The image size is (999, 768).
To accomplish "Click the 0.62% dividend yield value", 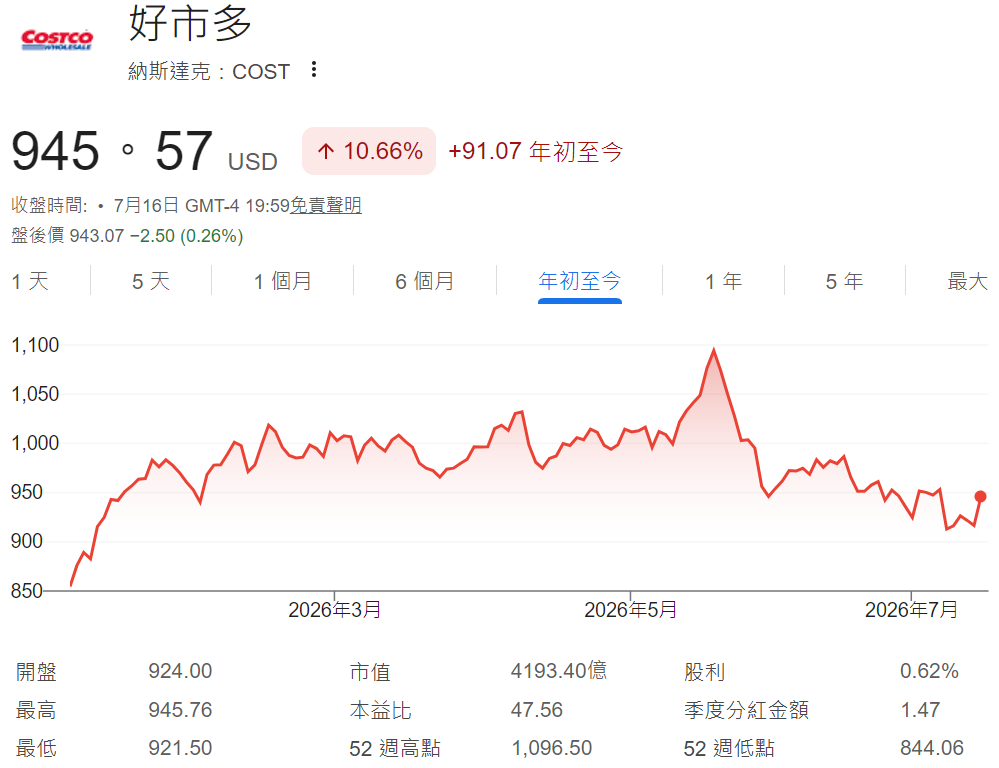I will tap(929, 671).
